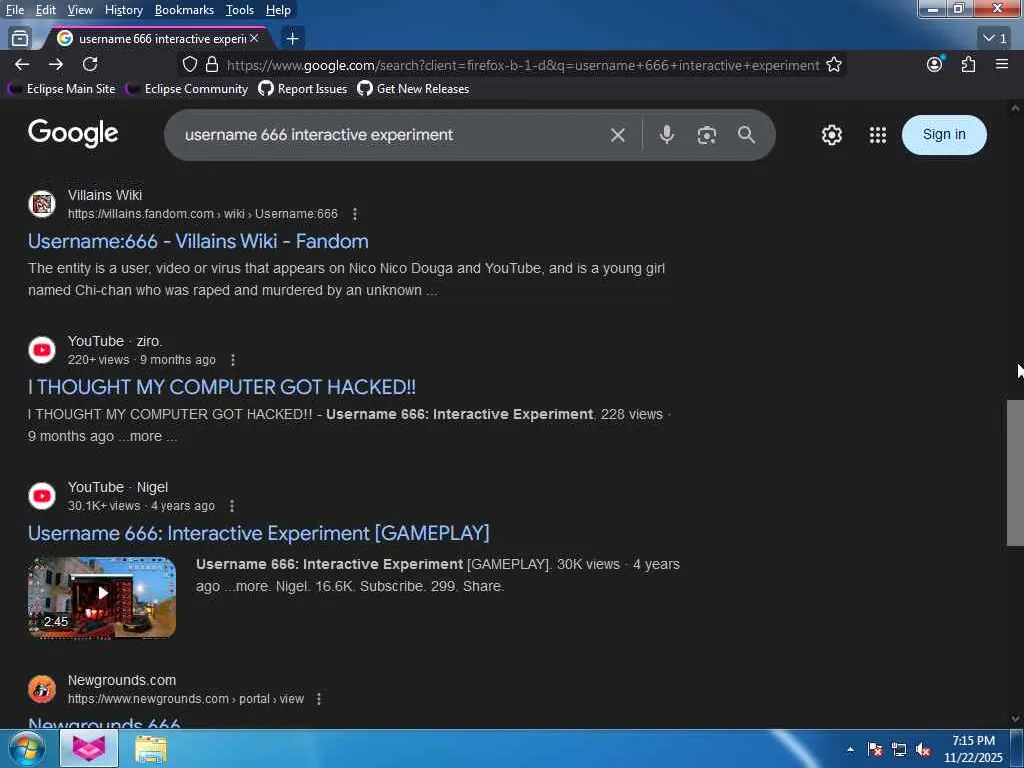This screenshot has height=768, width=1024.
Task: Select the username 666 interactive experiment tab
Action: click(x=157, y=39)
